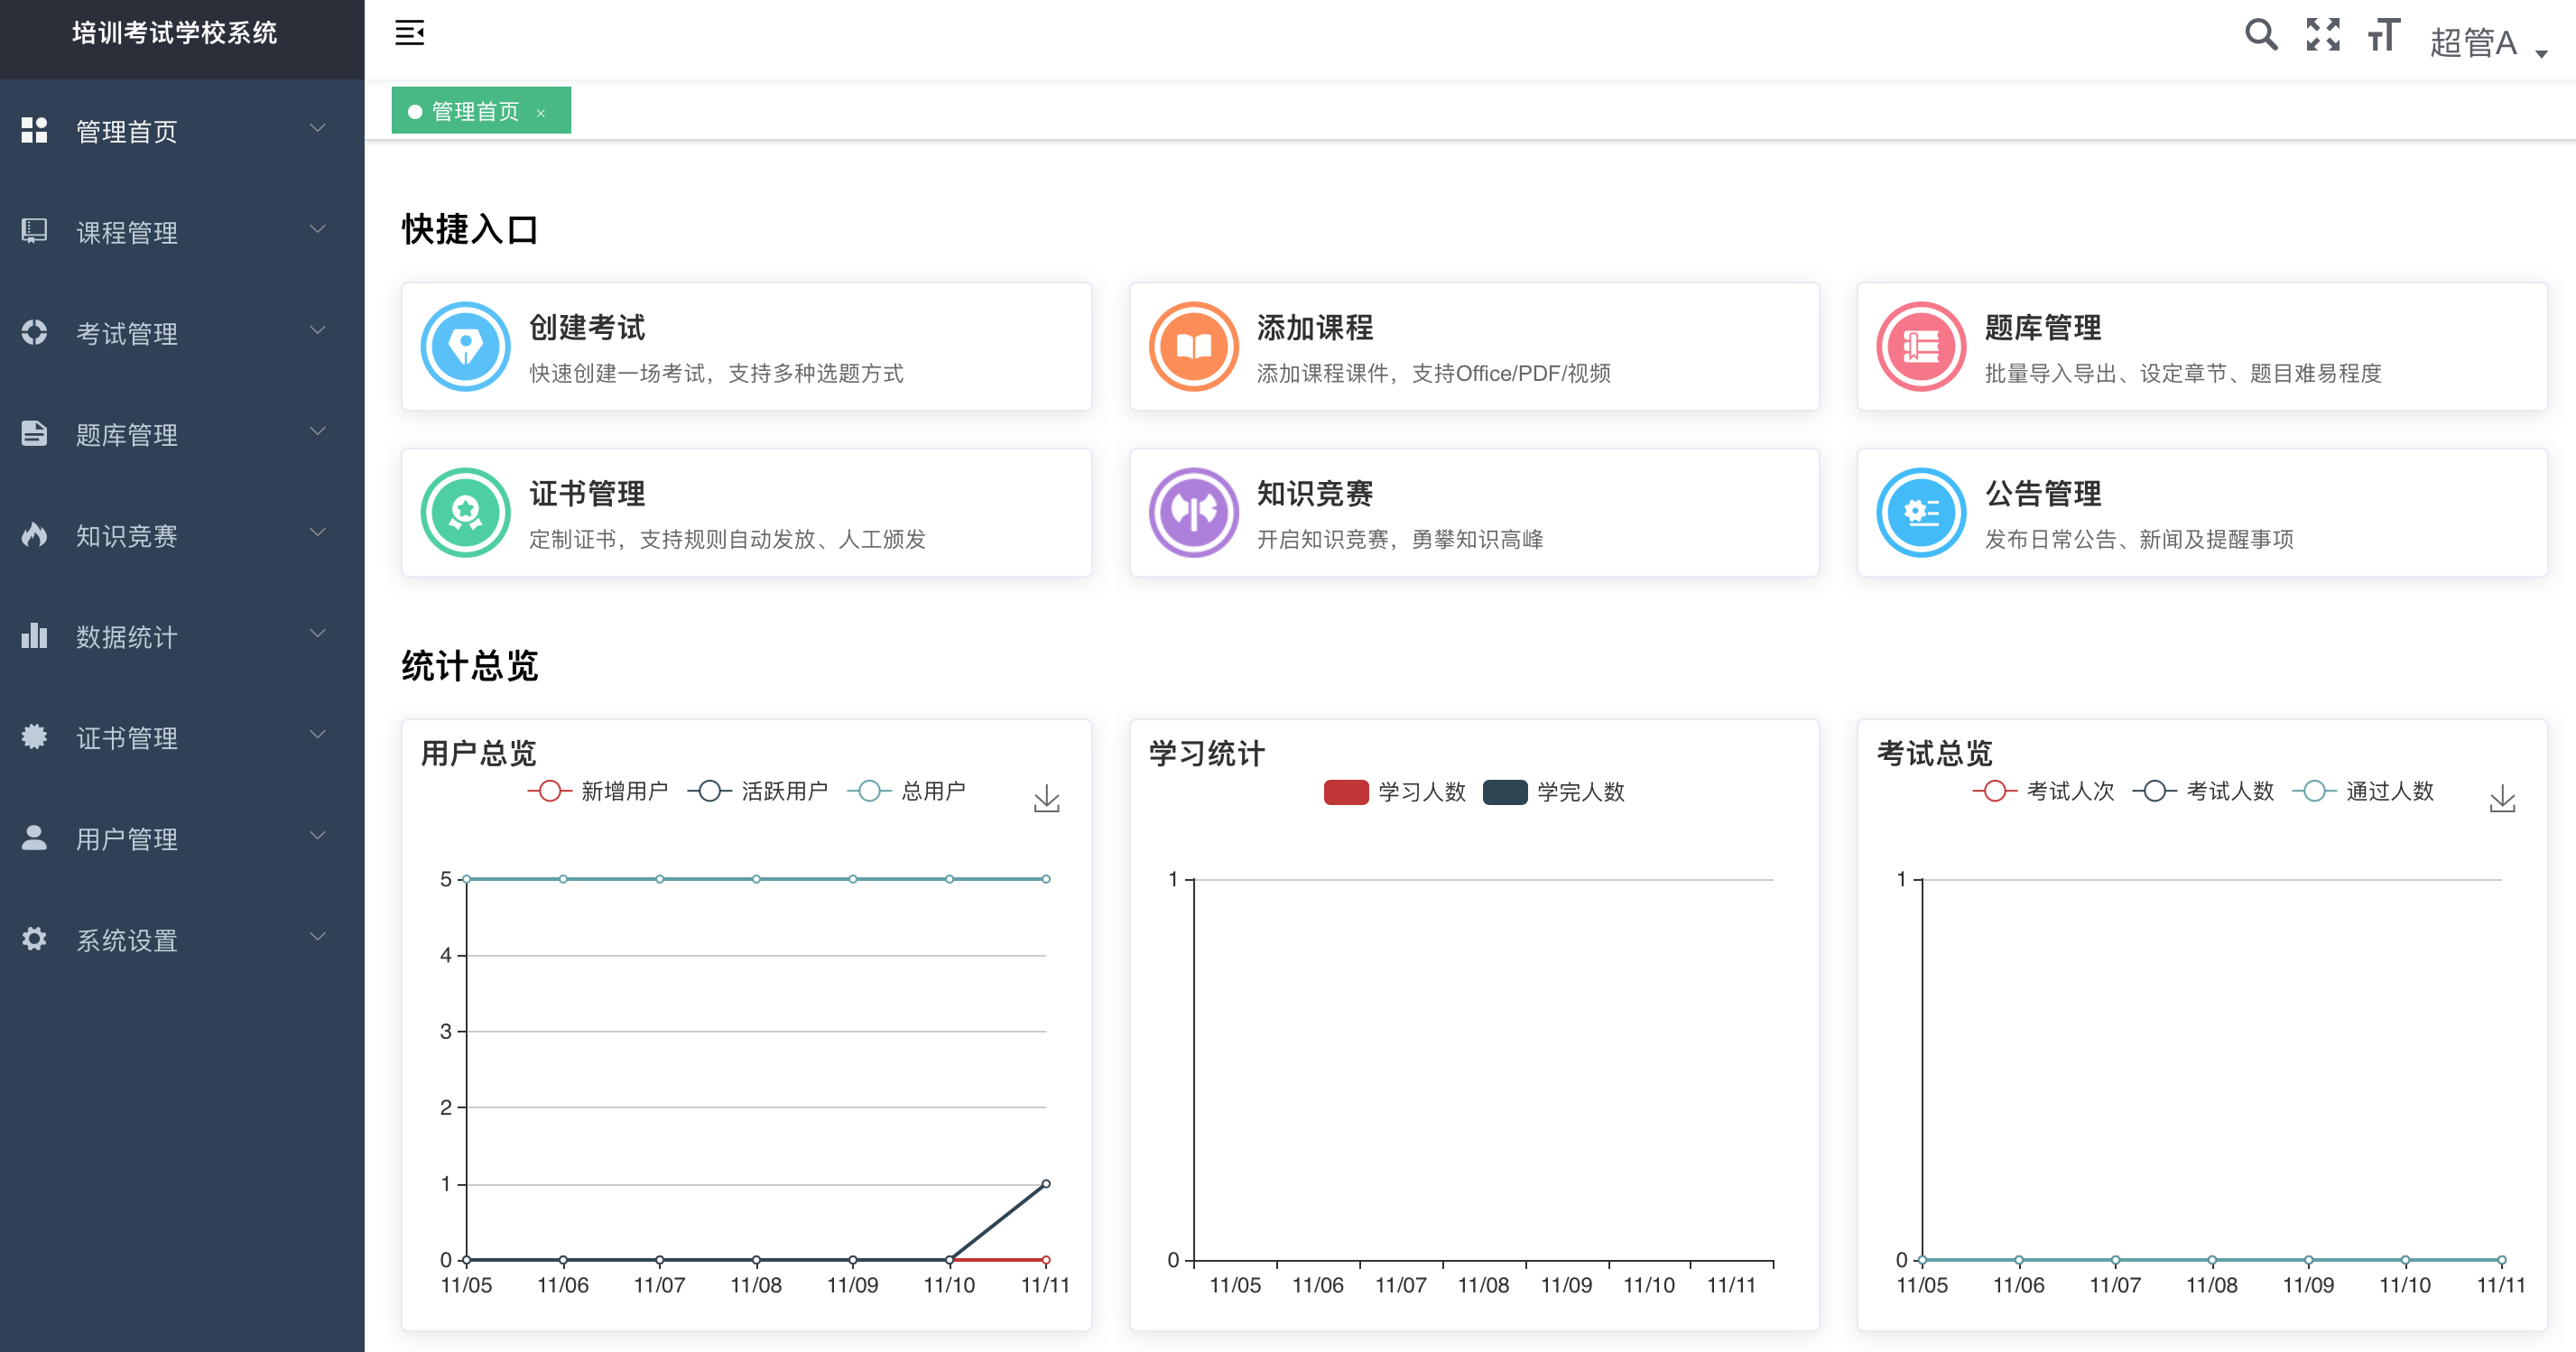This screenshot has height=1352, width=2576.
Task: Expand the 证书管理 sidebar chevron
Action: [x=318, y=734]
